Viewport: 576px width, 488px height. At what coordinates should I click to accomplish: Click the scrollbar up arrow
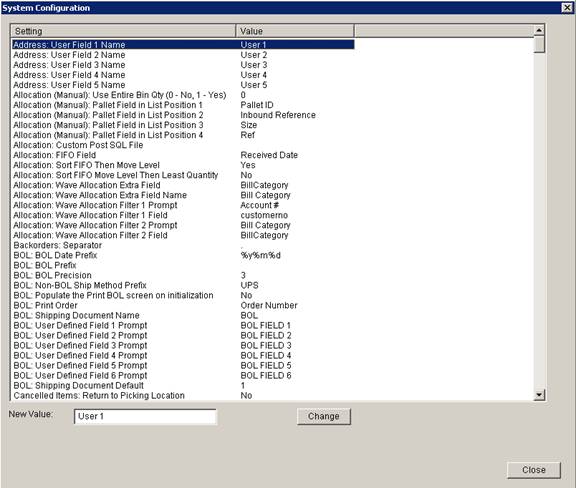coord(539,30)
